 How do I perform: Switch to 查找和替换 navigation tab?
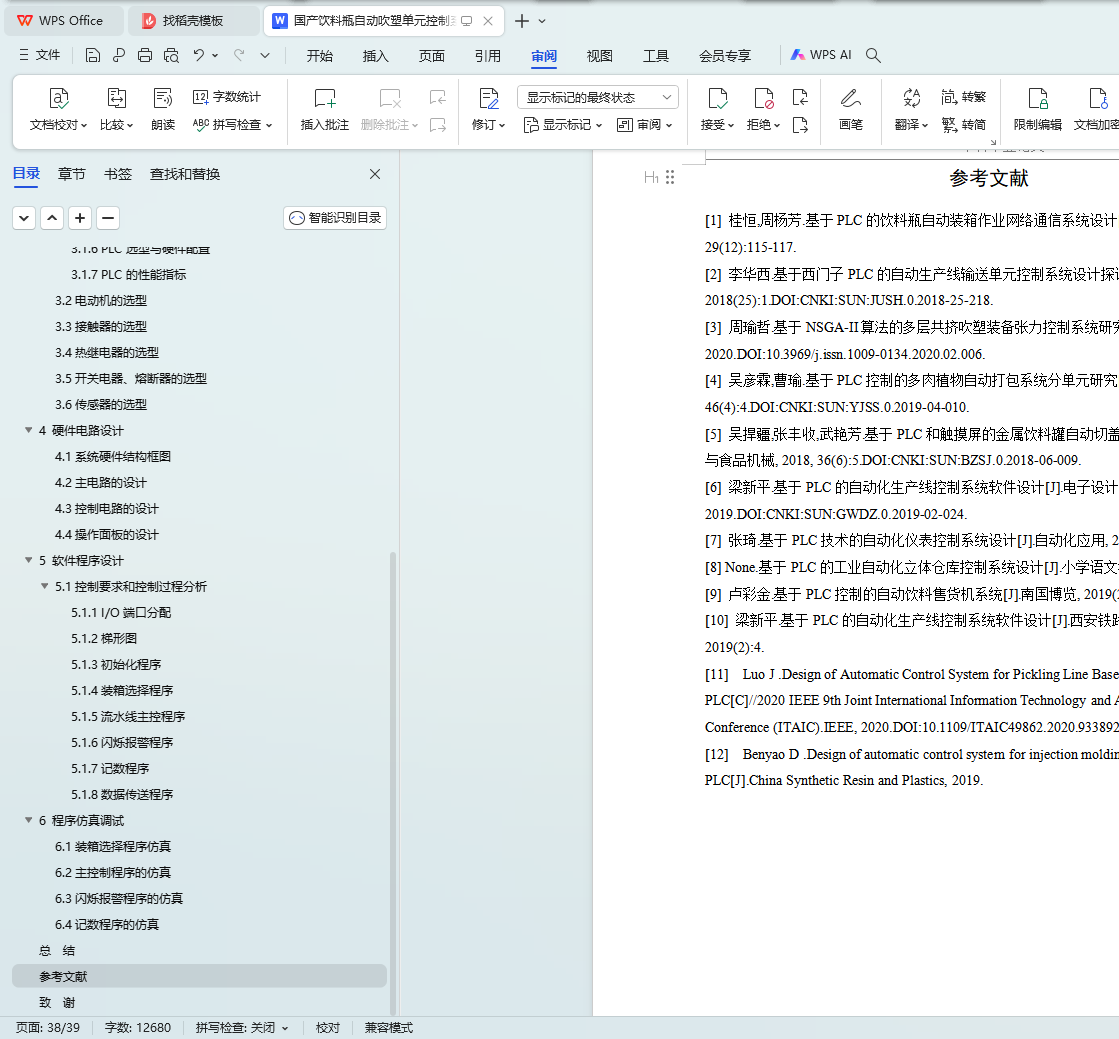185,174
